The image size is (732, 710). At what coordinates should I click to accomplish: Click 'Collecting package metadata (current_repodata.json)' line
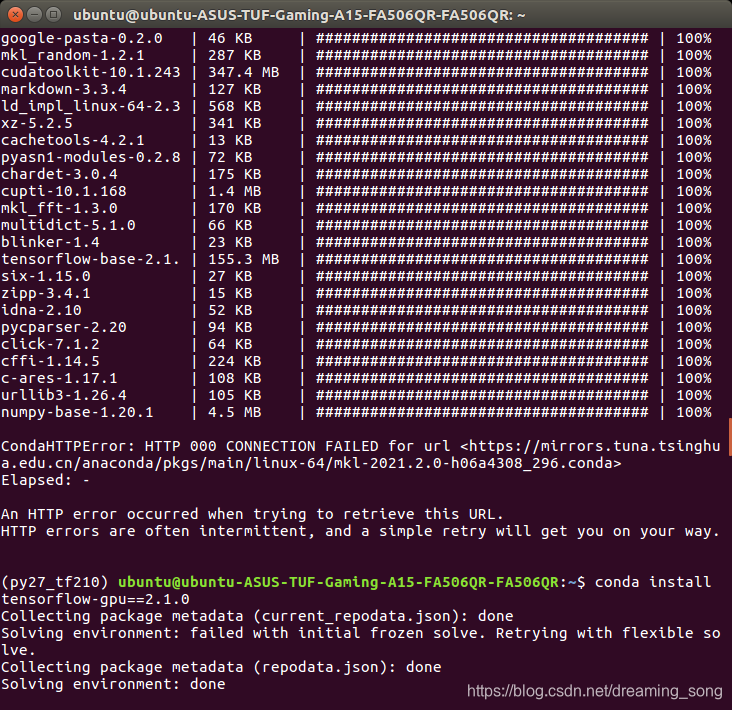point(257,616)
